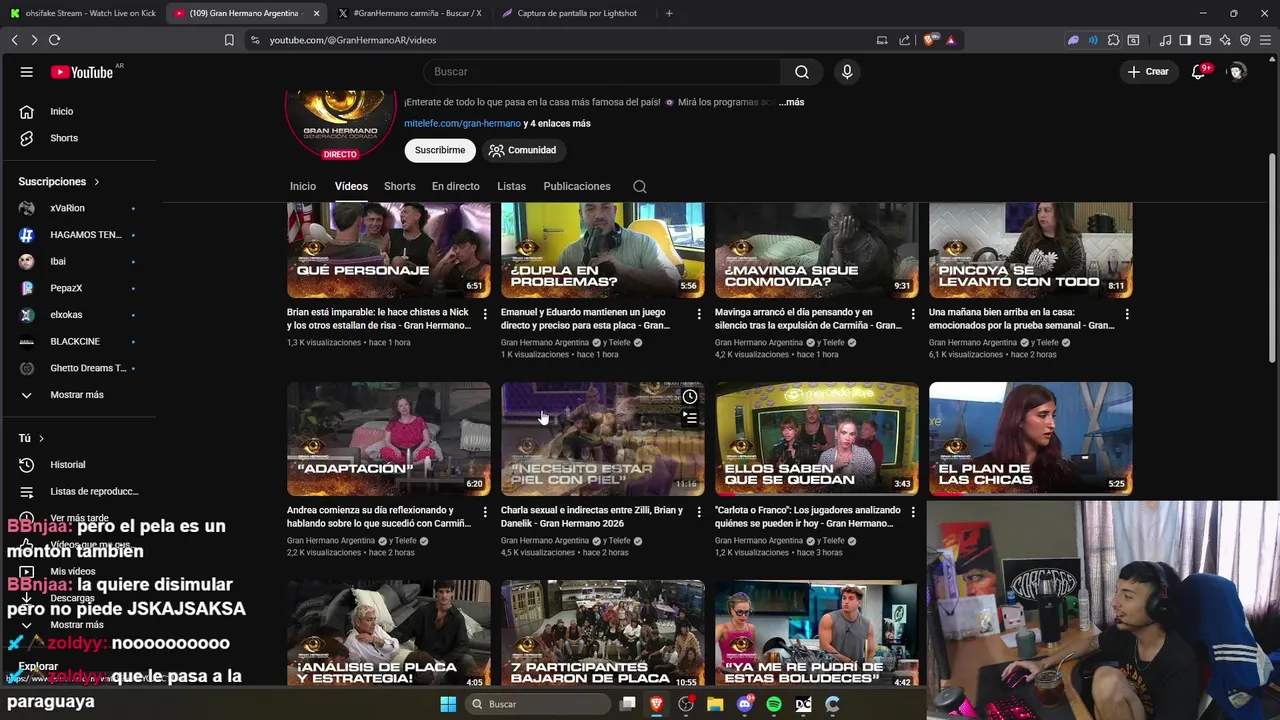Reload the page in the browser
The image size is (1280, 720).
click(54, 40)
